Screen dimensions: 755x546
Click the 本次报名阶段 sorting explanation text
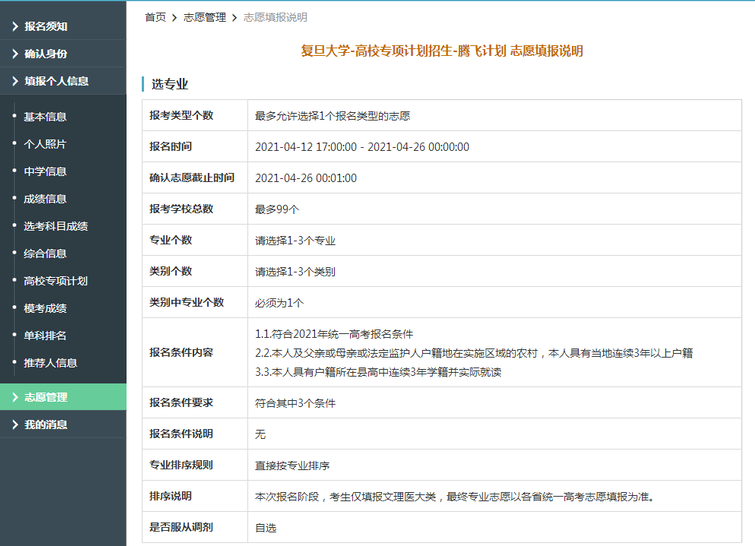click(x=455, y=496)
